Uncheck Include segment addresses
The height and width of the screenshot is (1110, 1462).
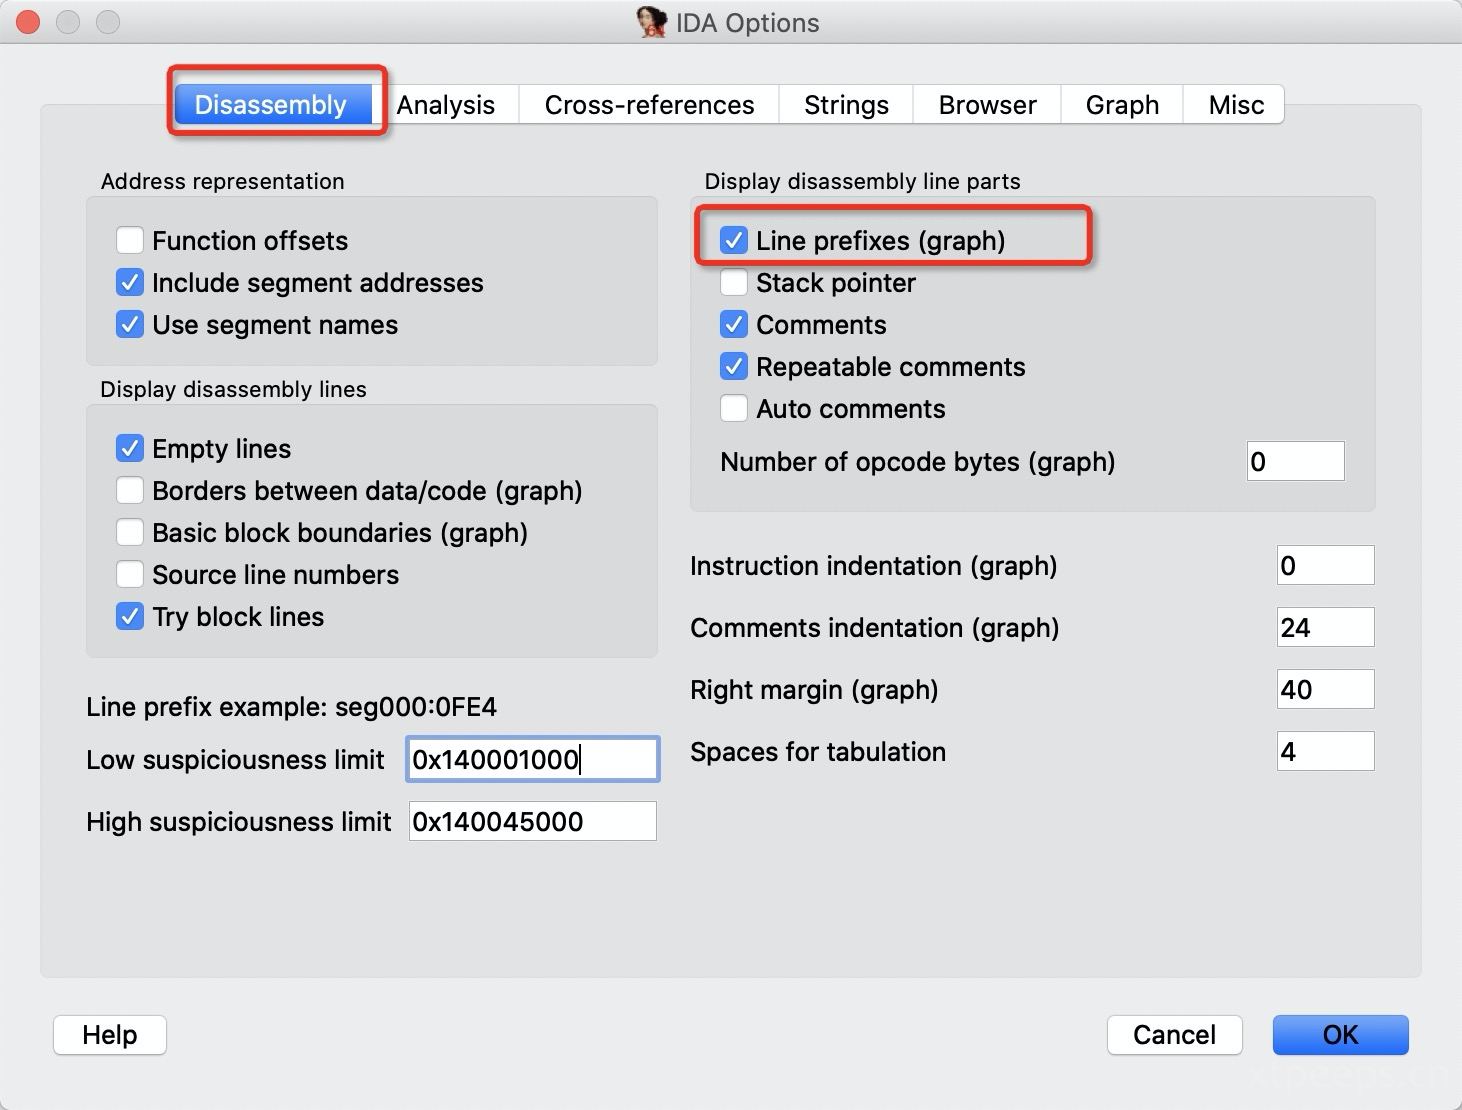click(x=130, y=283)
